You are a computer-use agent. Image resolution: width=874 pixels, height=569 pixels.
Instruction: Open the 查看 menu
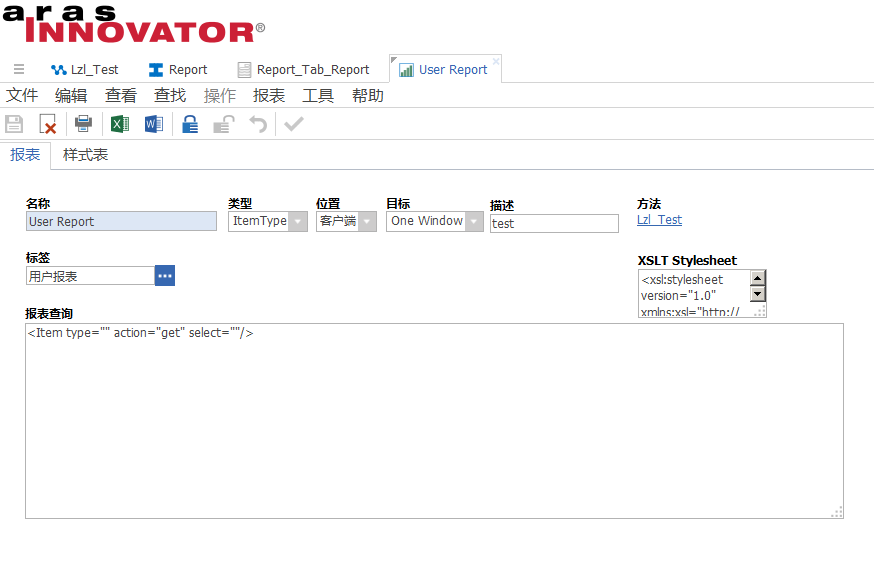point(120,95)
